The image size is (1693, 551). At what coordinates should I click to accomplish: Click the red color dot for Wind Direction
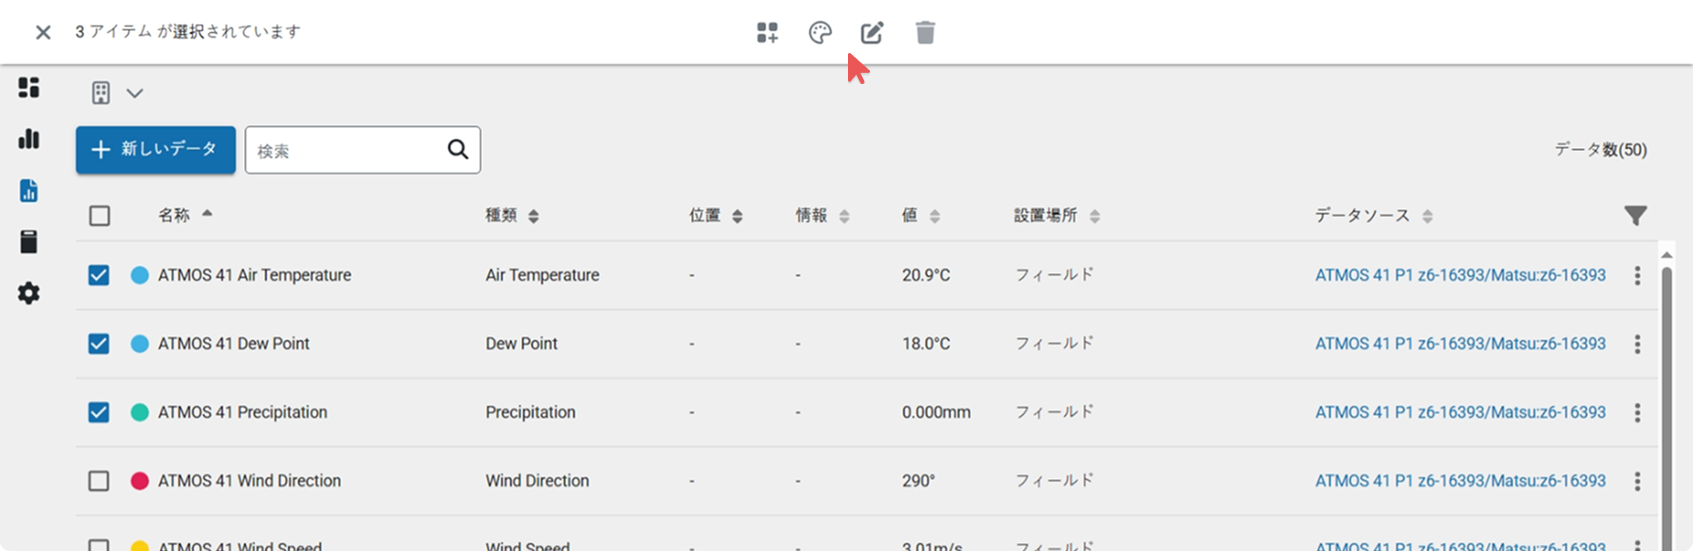(x=140, y=481)
